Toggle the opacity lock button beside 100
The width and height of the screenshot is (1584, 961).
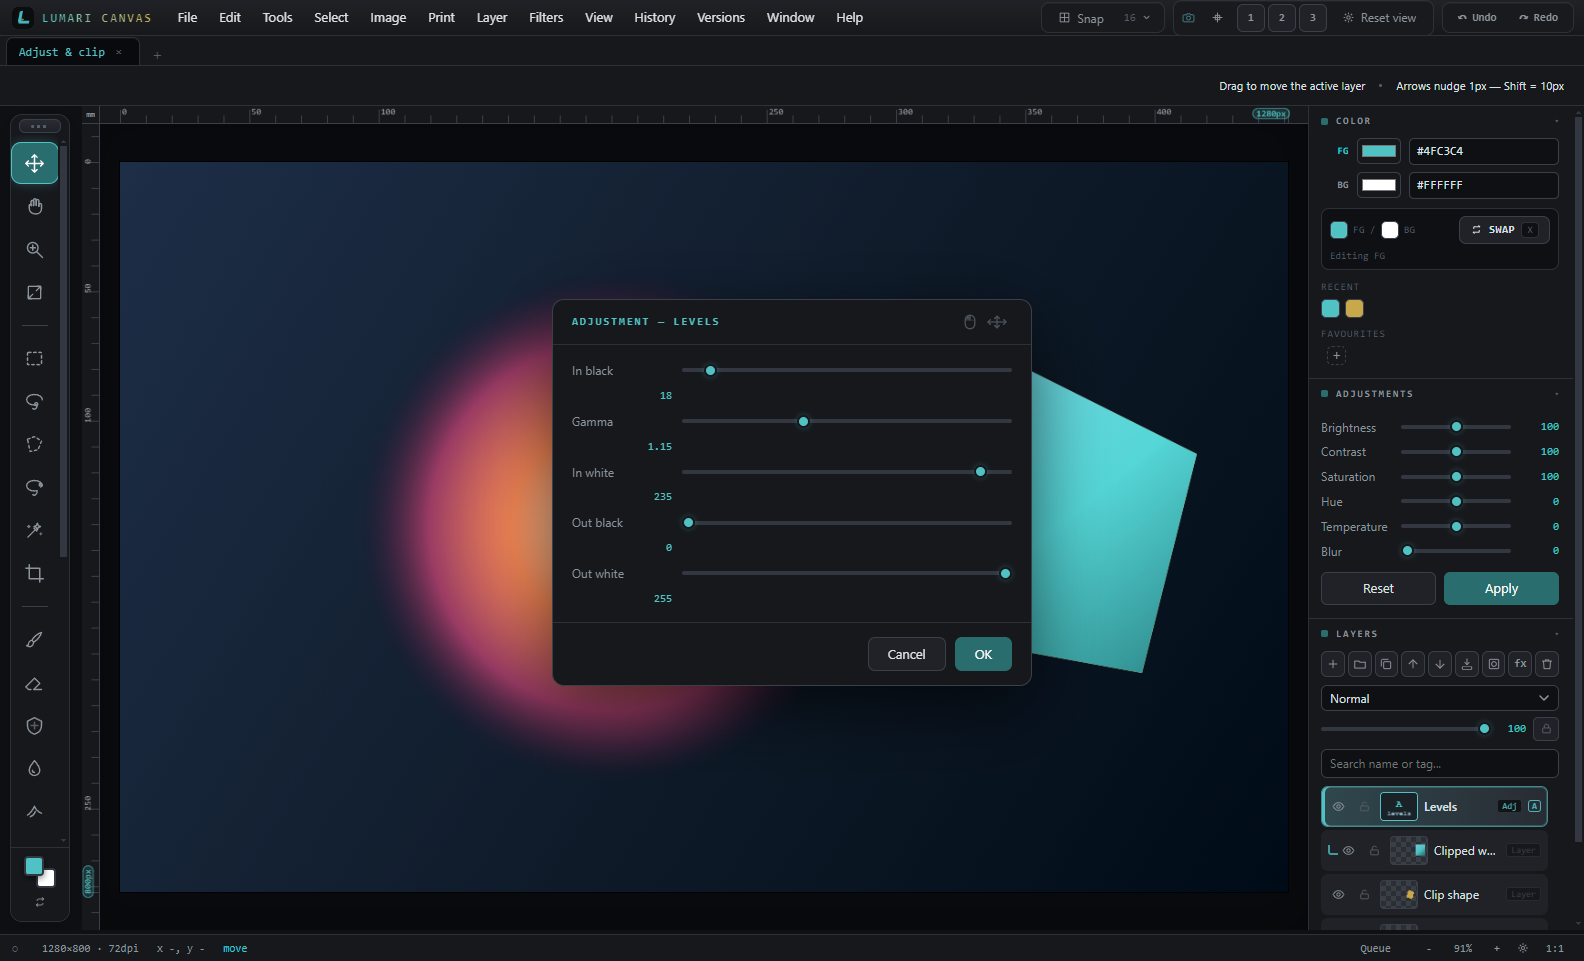pos(1546,729)
